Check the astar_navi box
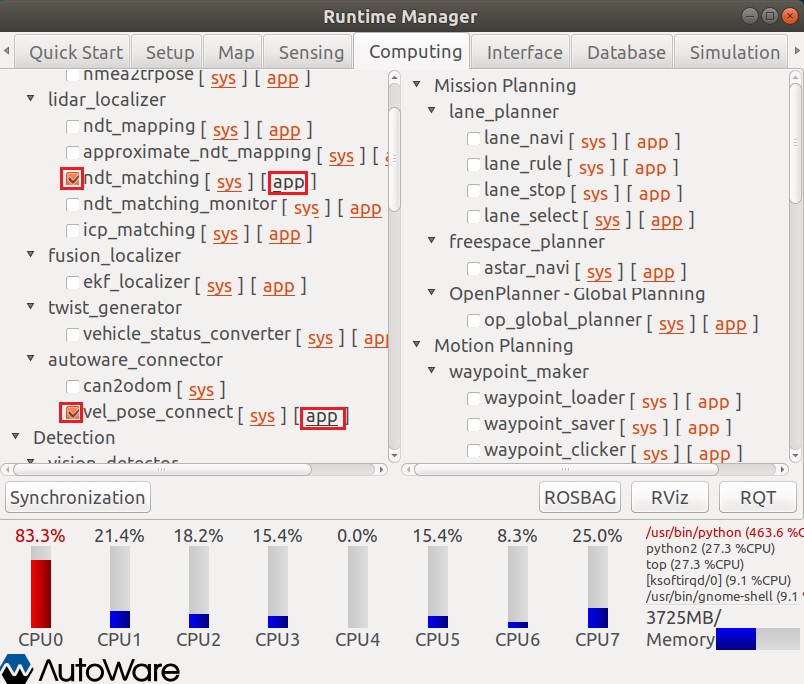This screenshot has width=804, height=684. [x=474, y=269]
